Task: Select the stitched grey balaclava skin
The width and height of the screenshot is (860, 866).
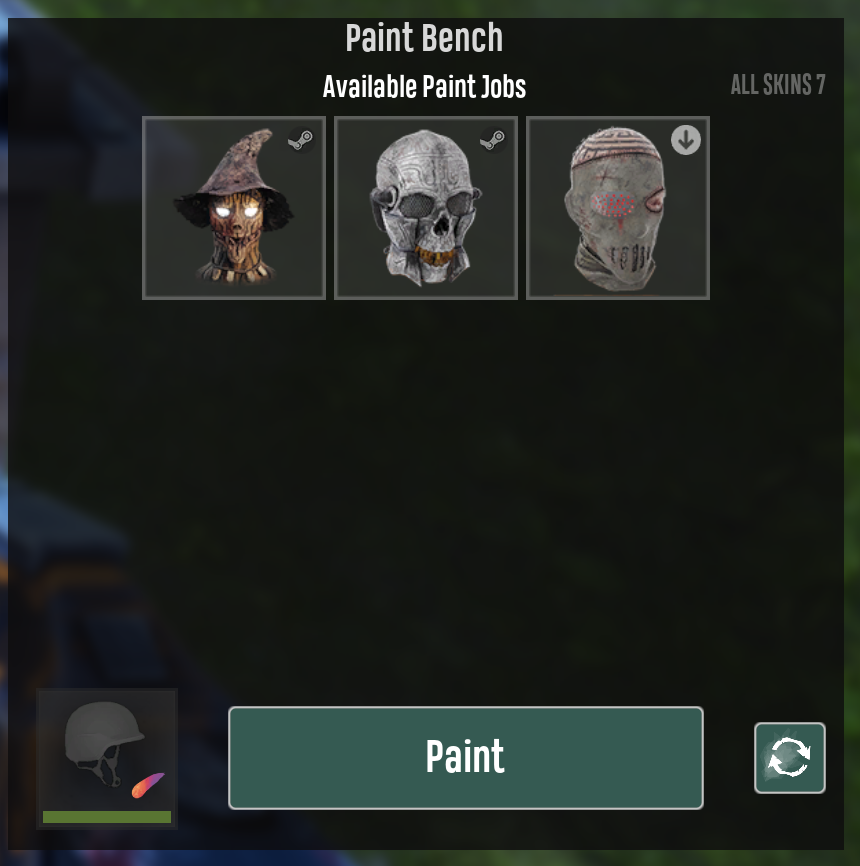Action: [x=618, y=208]
